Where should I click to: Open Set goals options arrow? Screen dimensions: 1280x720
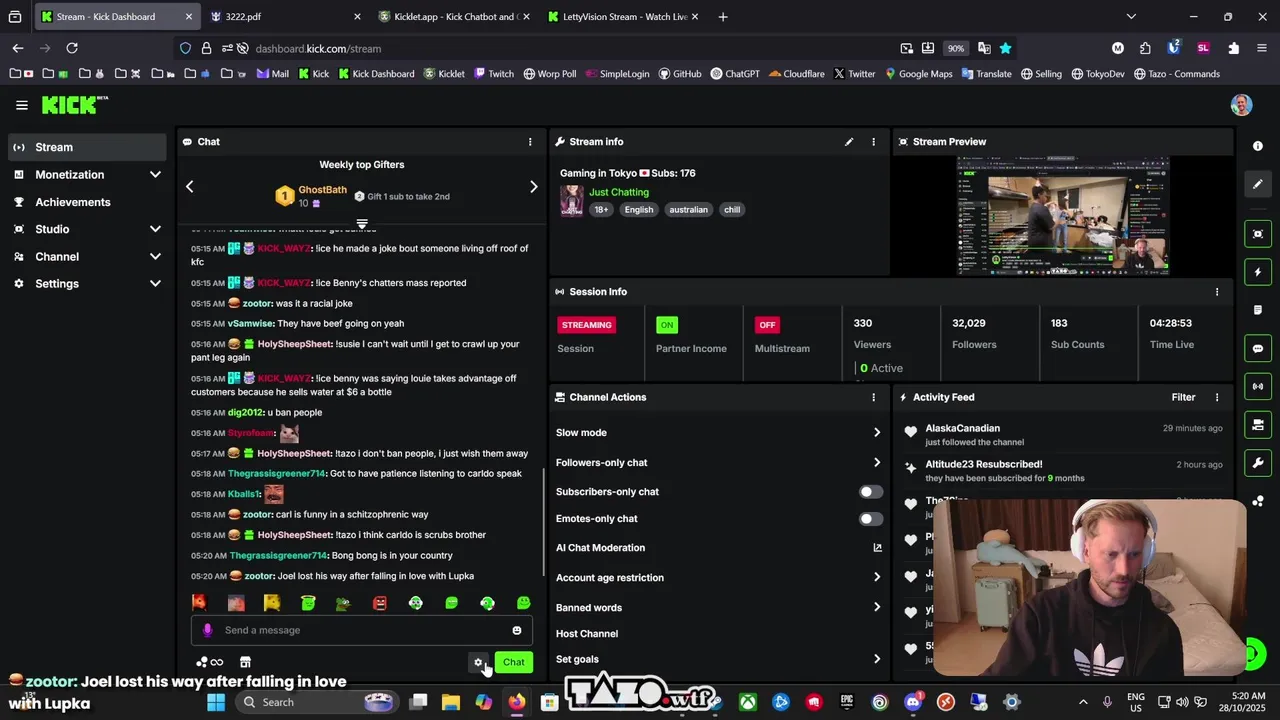tap(877, 659)
